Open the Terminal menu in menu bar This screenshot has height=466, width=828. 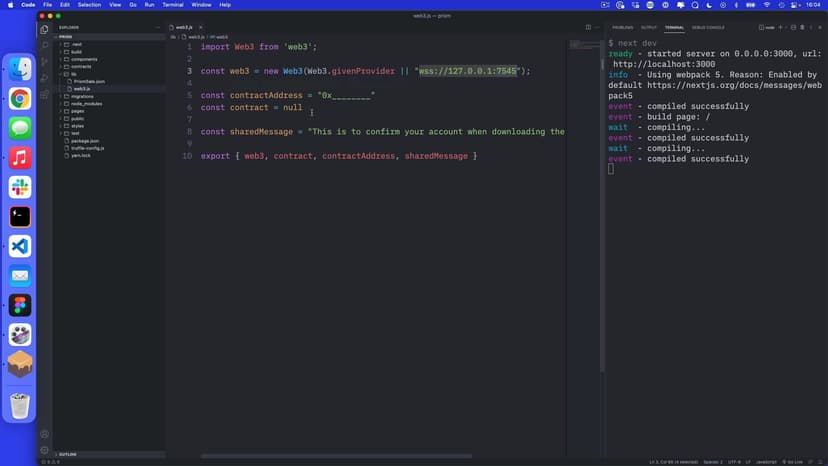pos(172,5)
